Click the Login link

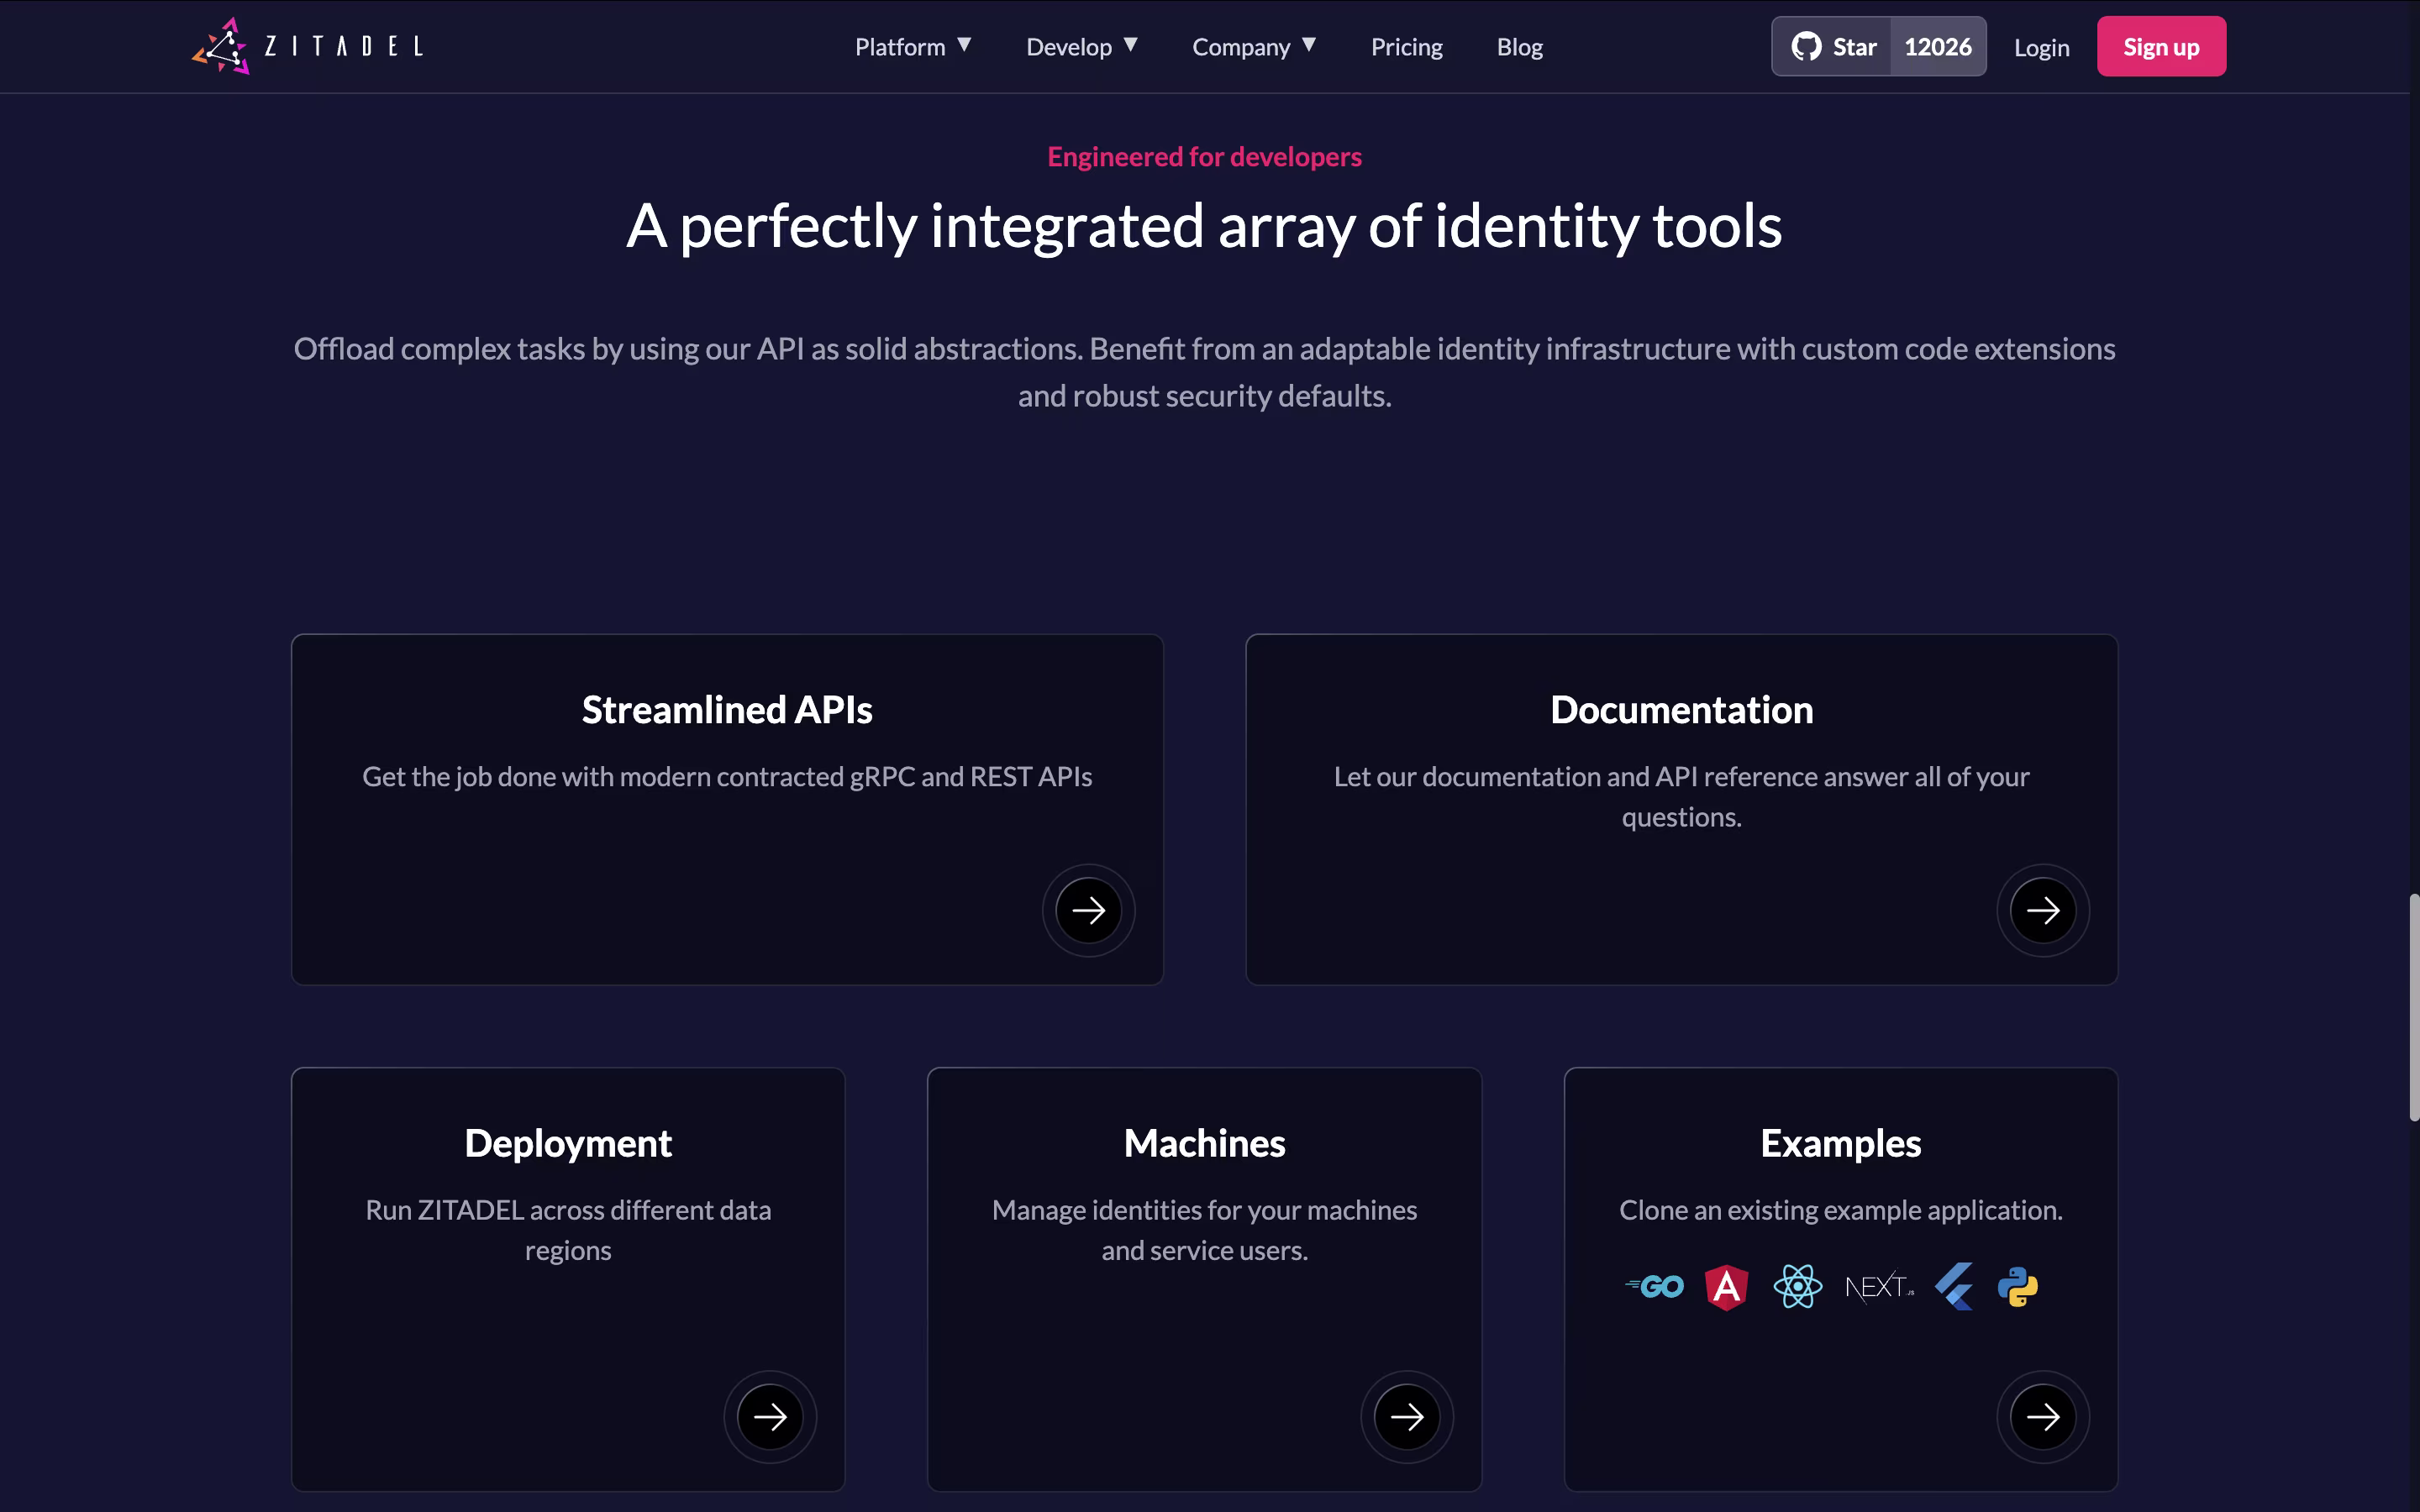(2041, 48)
